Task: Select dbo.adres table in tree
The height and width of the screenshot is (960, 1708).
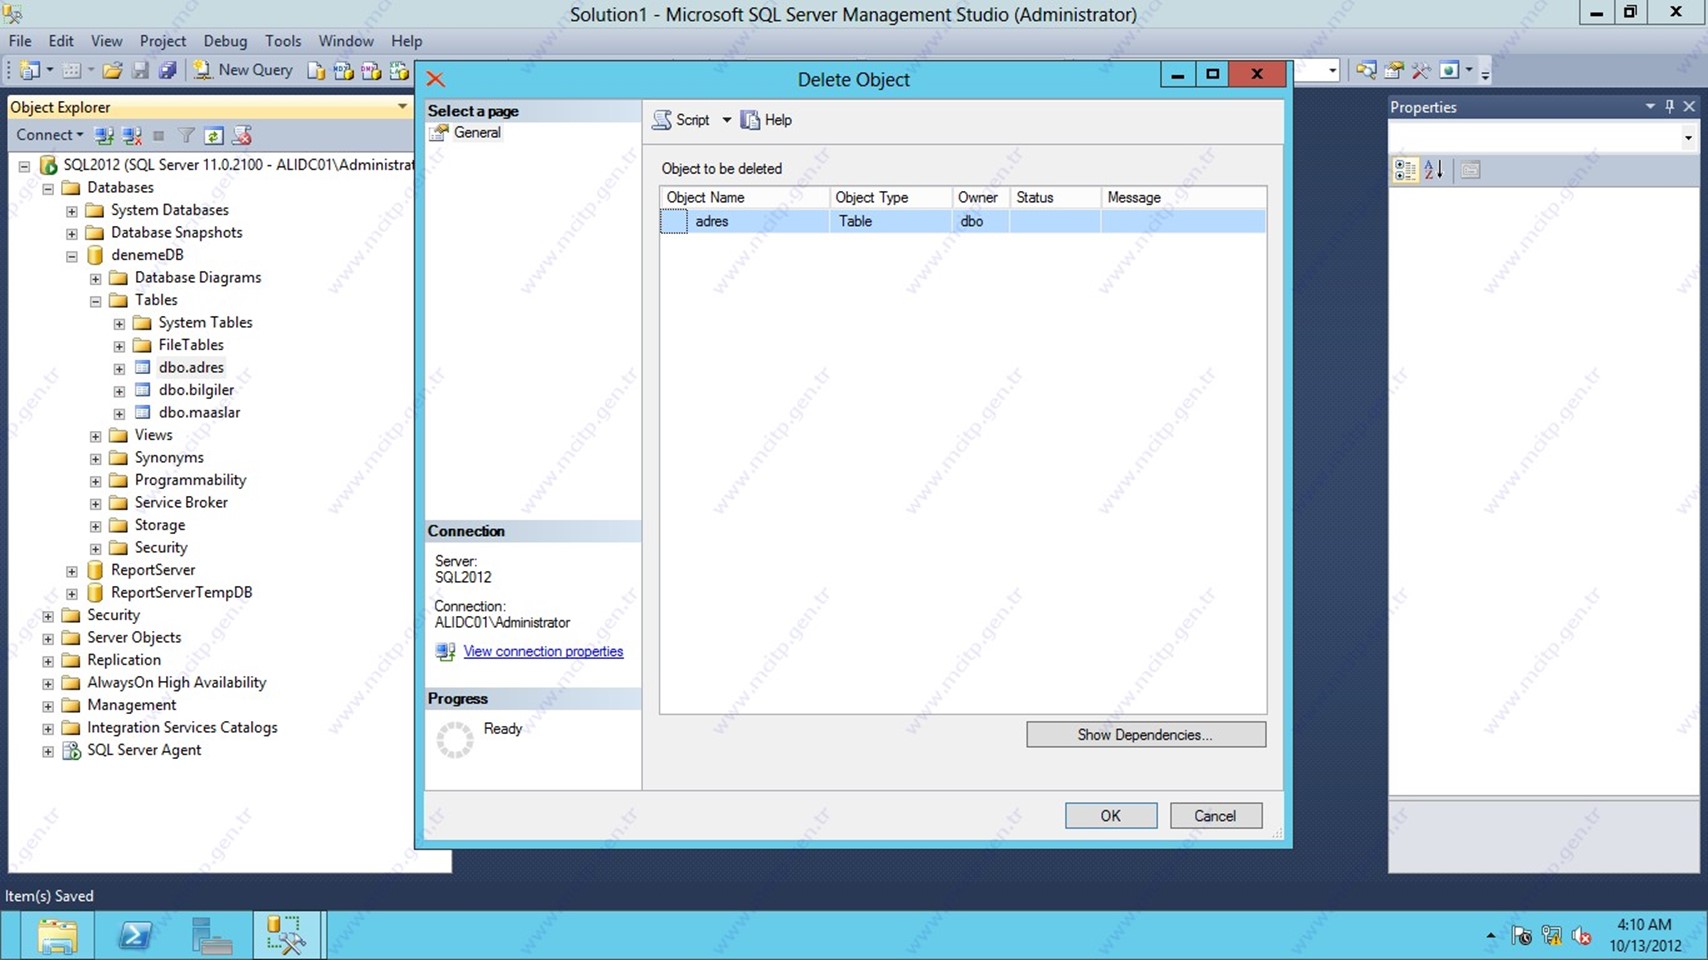Action: (x=191, y=367)
